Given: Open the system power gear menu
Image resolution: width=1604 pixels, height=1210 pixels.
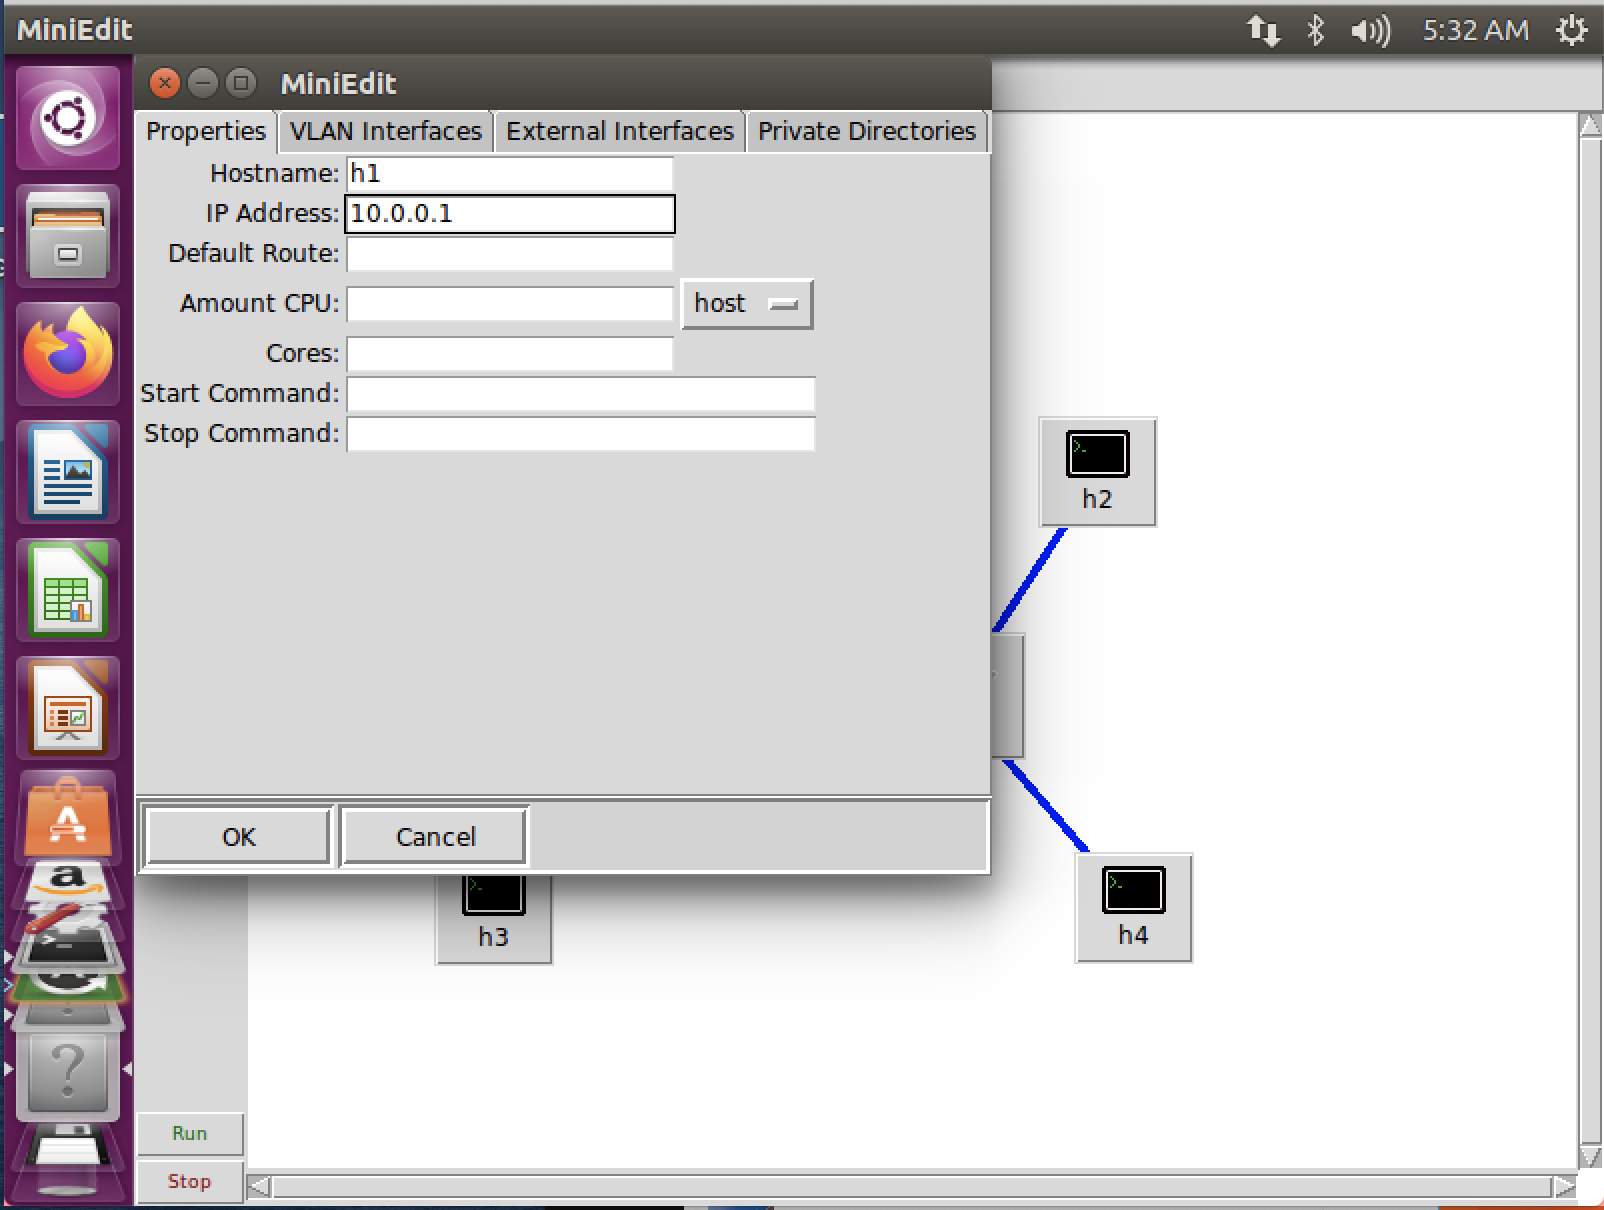Looking at the screenshot, I should coord(1572,31).
